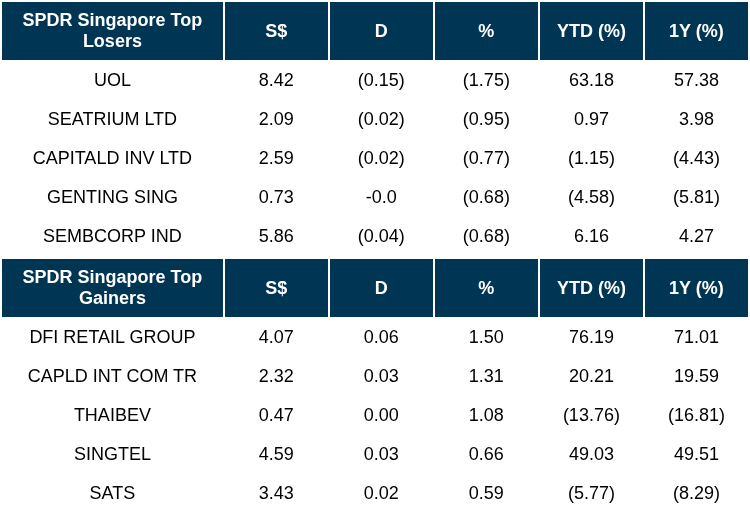Click SEMBCORP IND stock name
This screenshot has height=514, width=750.
112,236
